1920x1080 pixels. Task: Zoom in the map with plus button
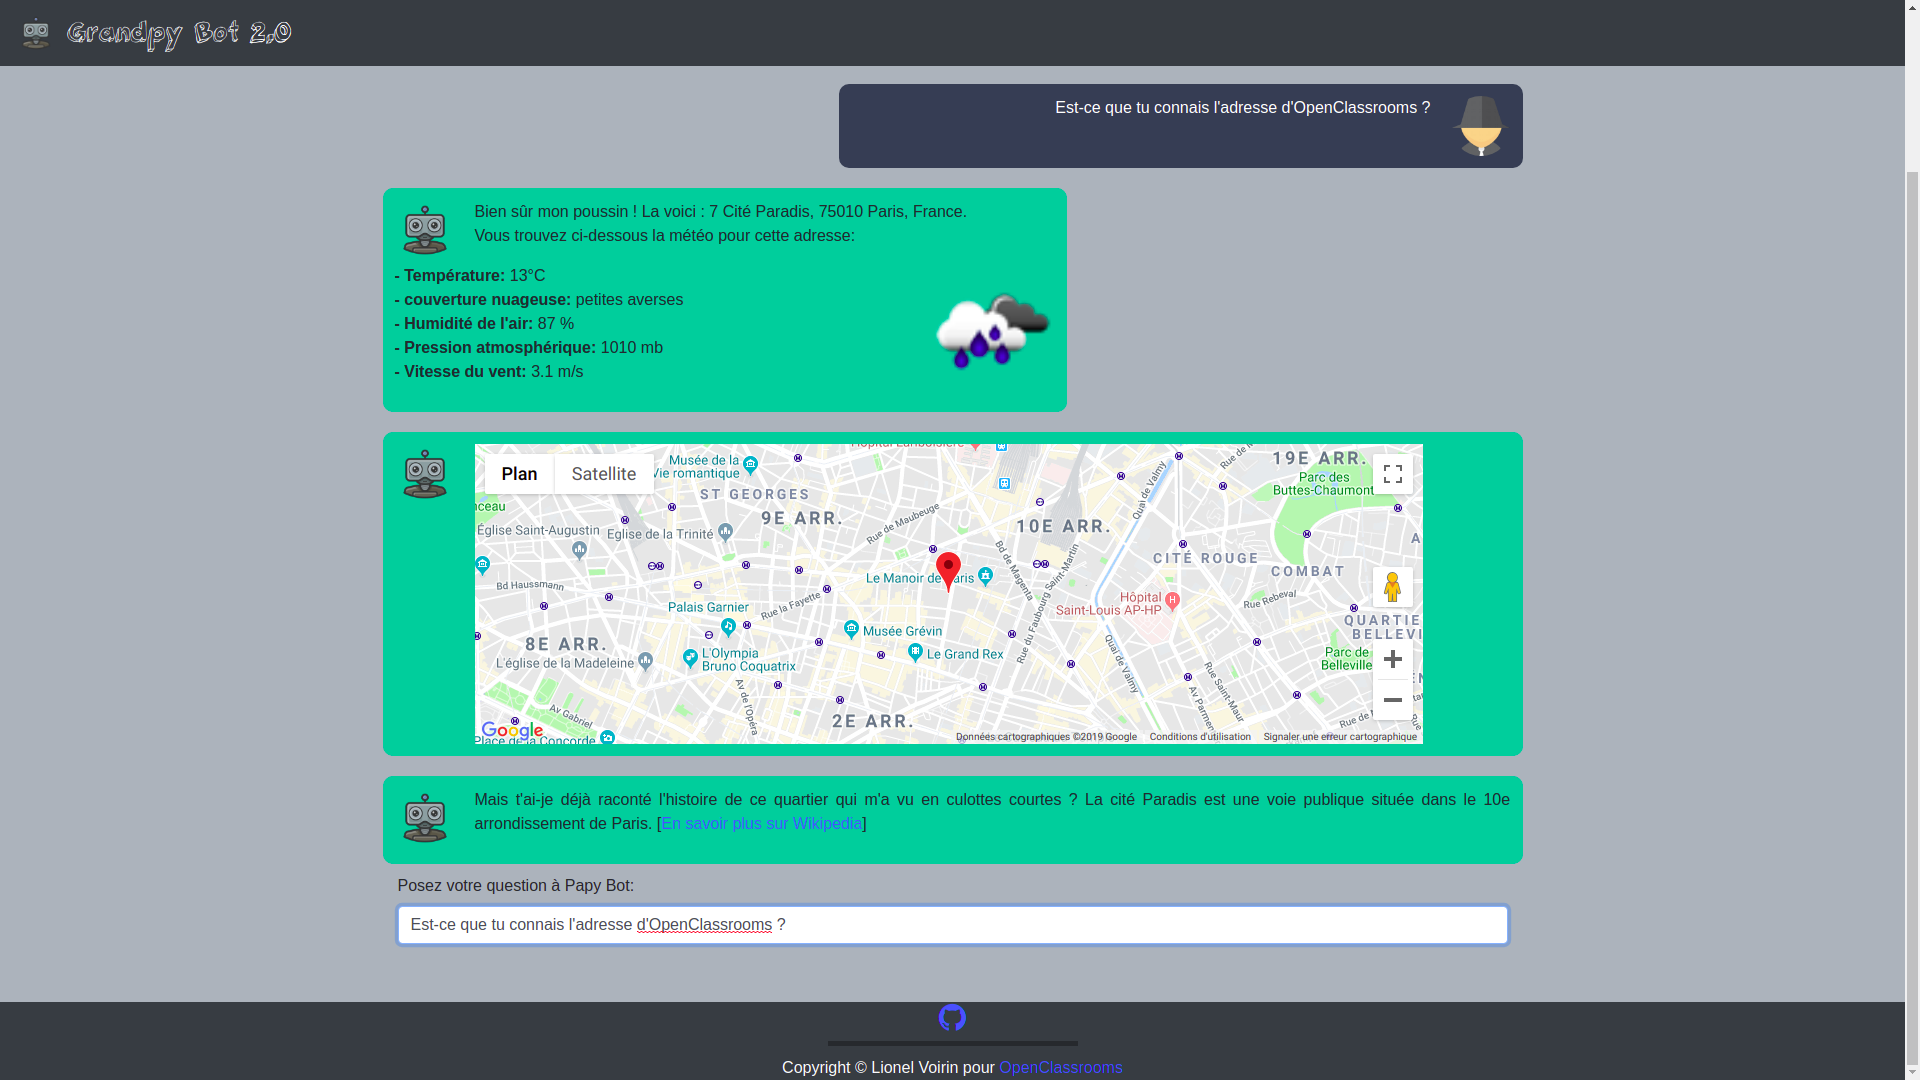click(x=1392, y=659)
